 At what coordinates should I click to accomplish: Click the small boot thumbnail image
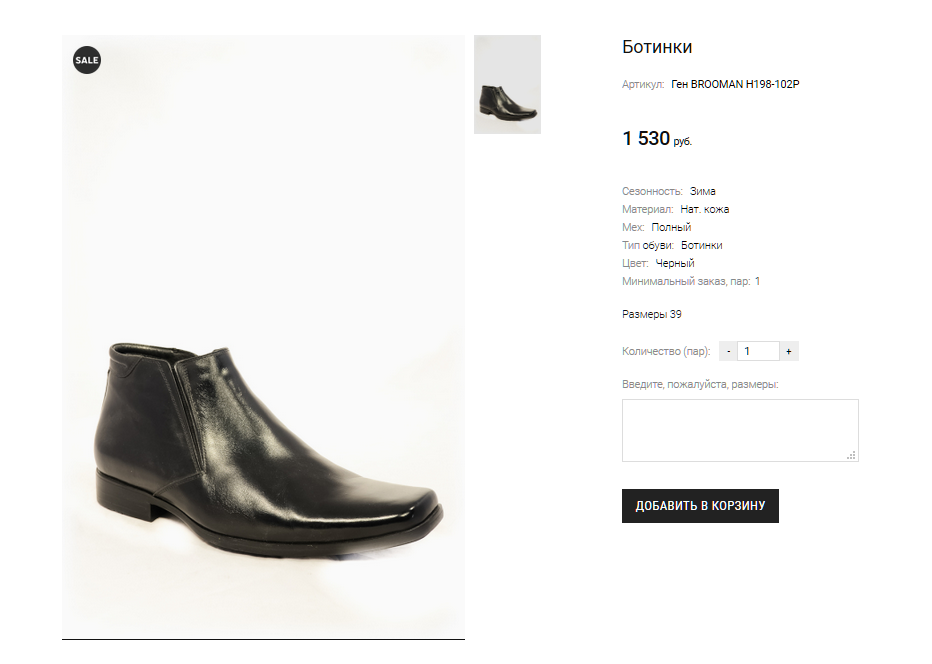507,85
